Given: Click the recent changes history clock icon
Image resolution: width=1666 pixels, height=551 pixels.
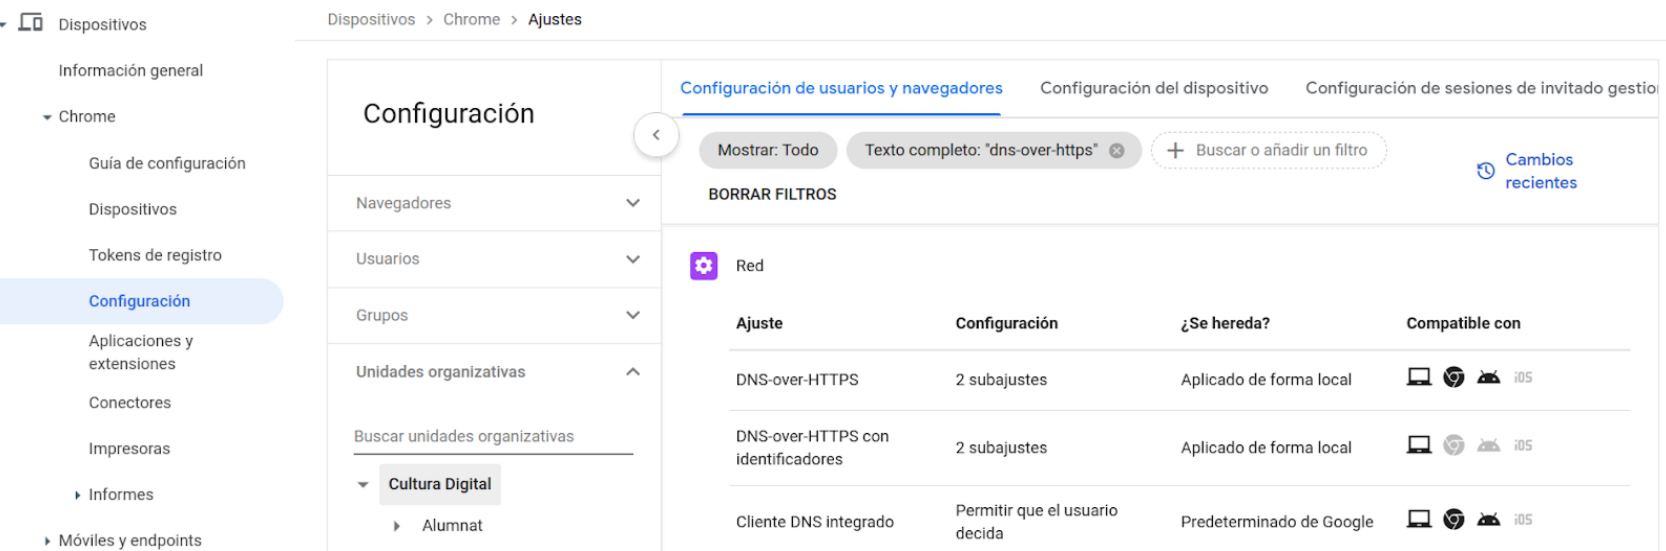Looking at the screenshot, I should pos(1486,171).
